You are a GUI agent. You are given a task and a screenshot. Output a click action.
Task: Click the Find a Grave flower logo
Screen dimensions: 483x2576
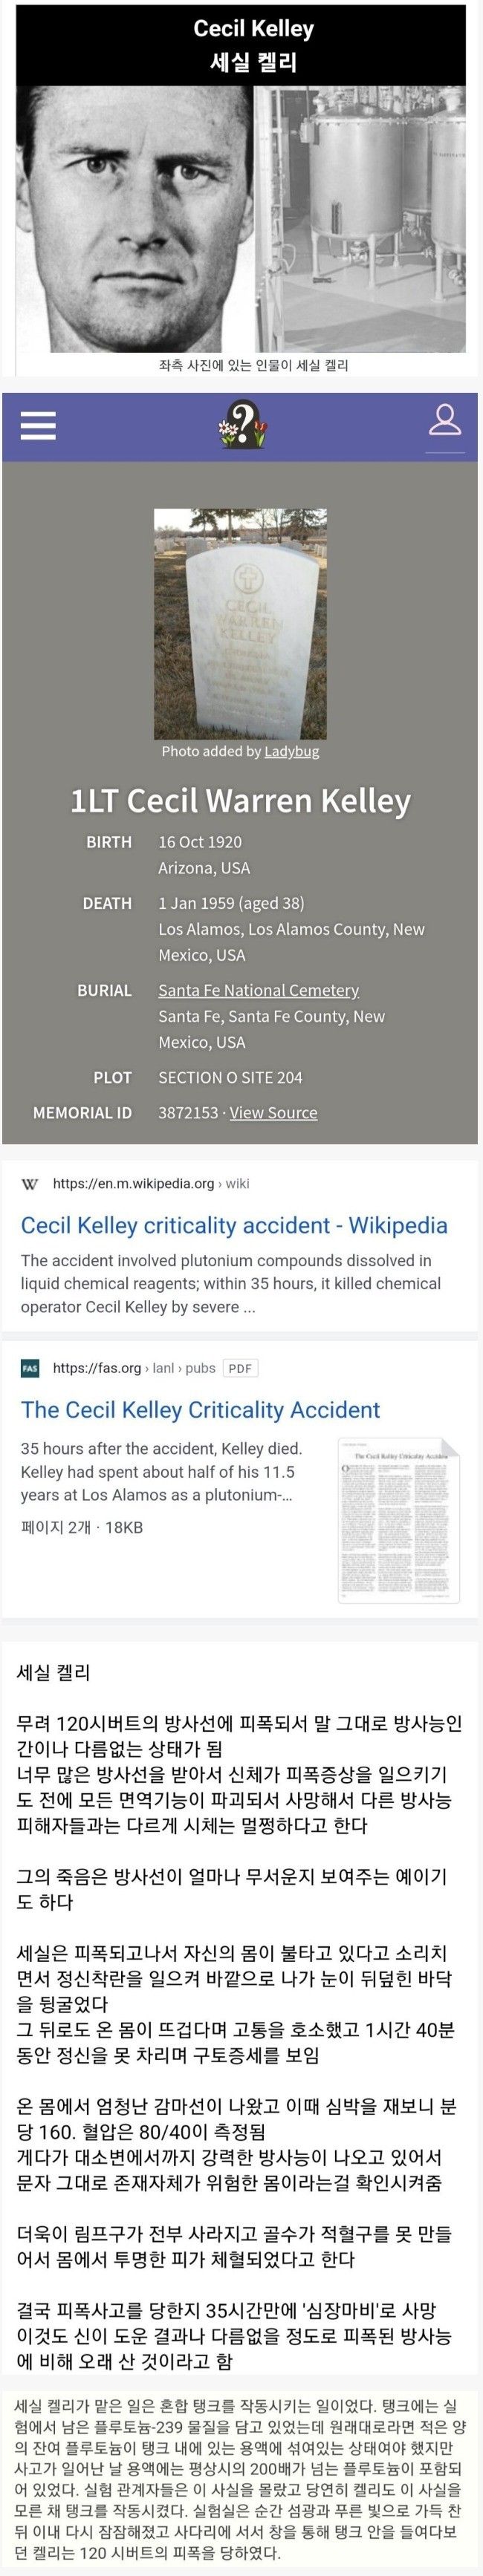tap(243, 424)
